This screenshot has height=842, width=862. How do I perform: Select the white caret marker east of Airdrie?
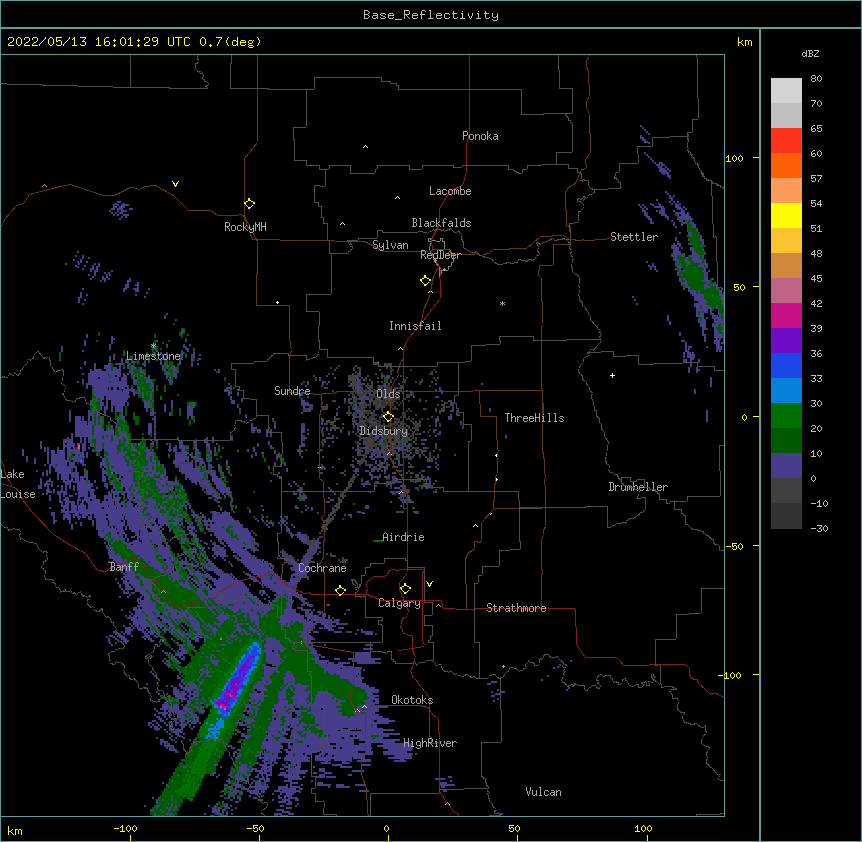[476, 526]
